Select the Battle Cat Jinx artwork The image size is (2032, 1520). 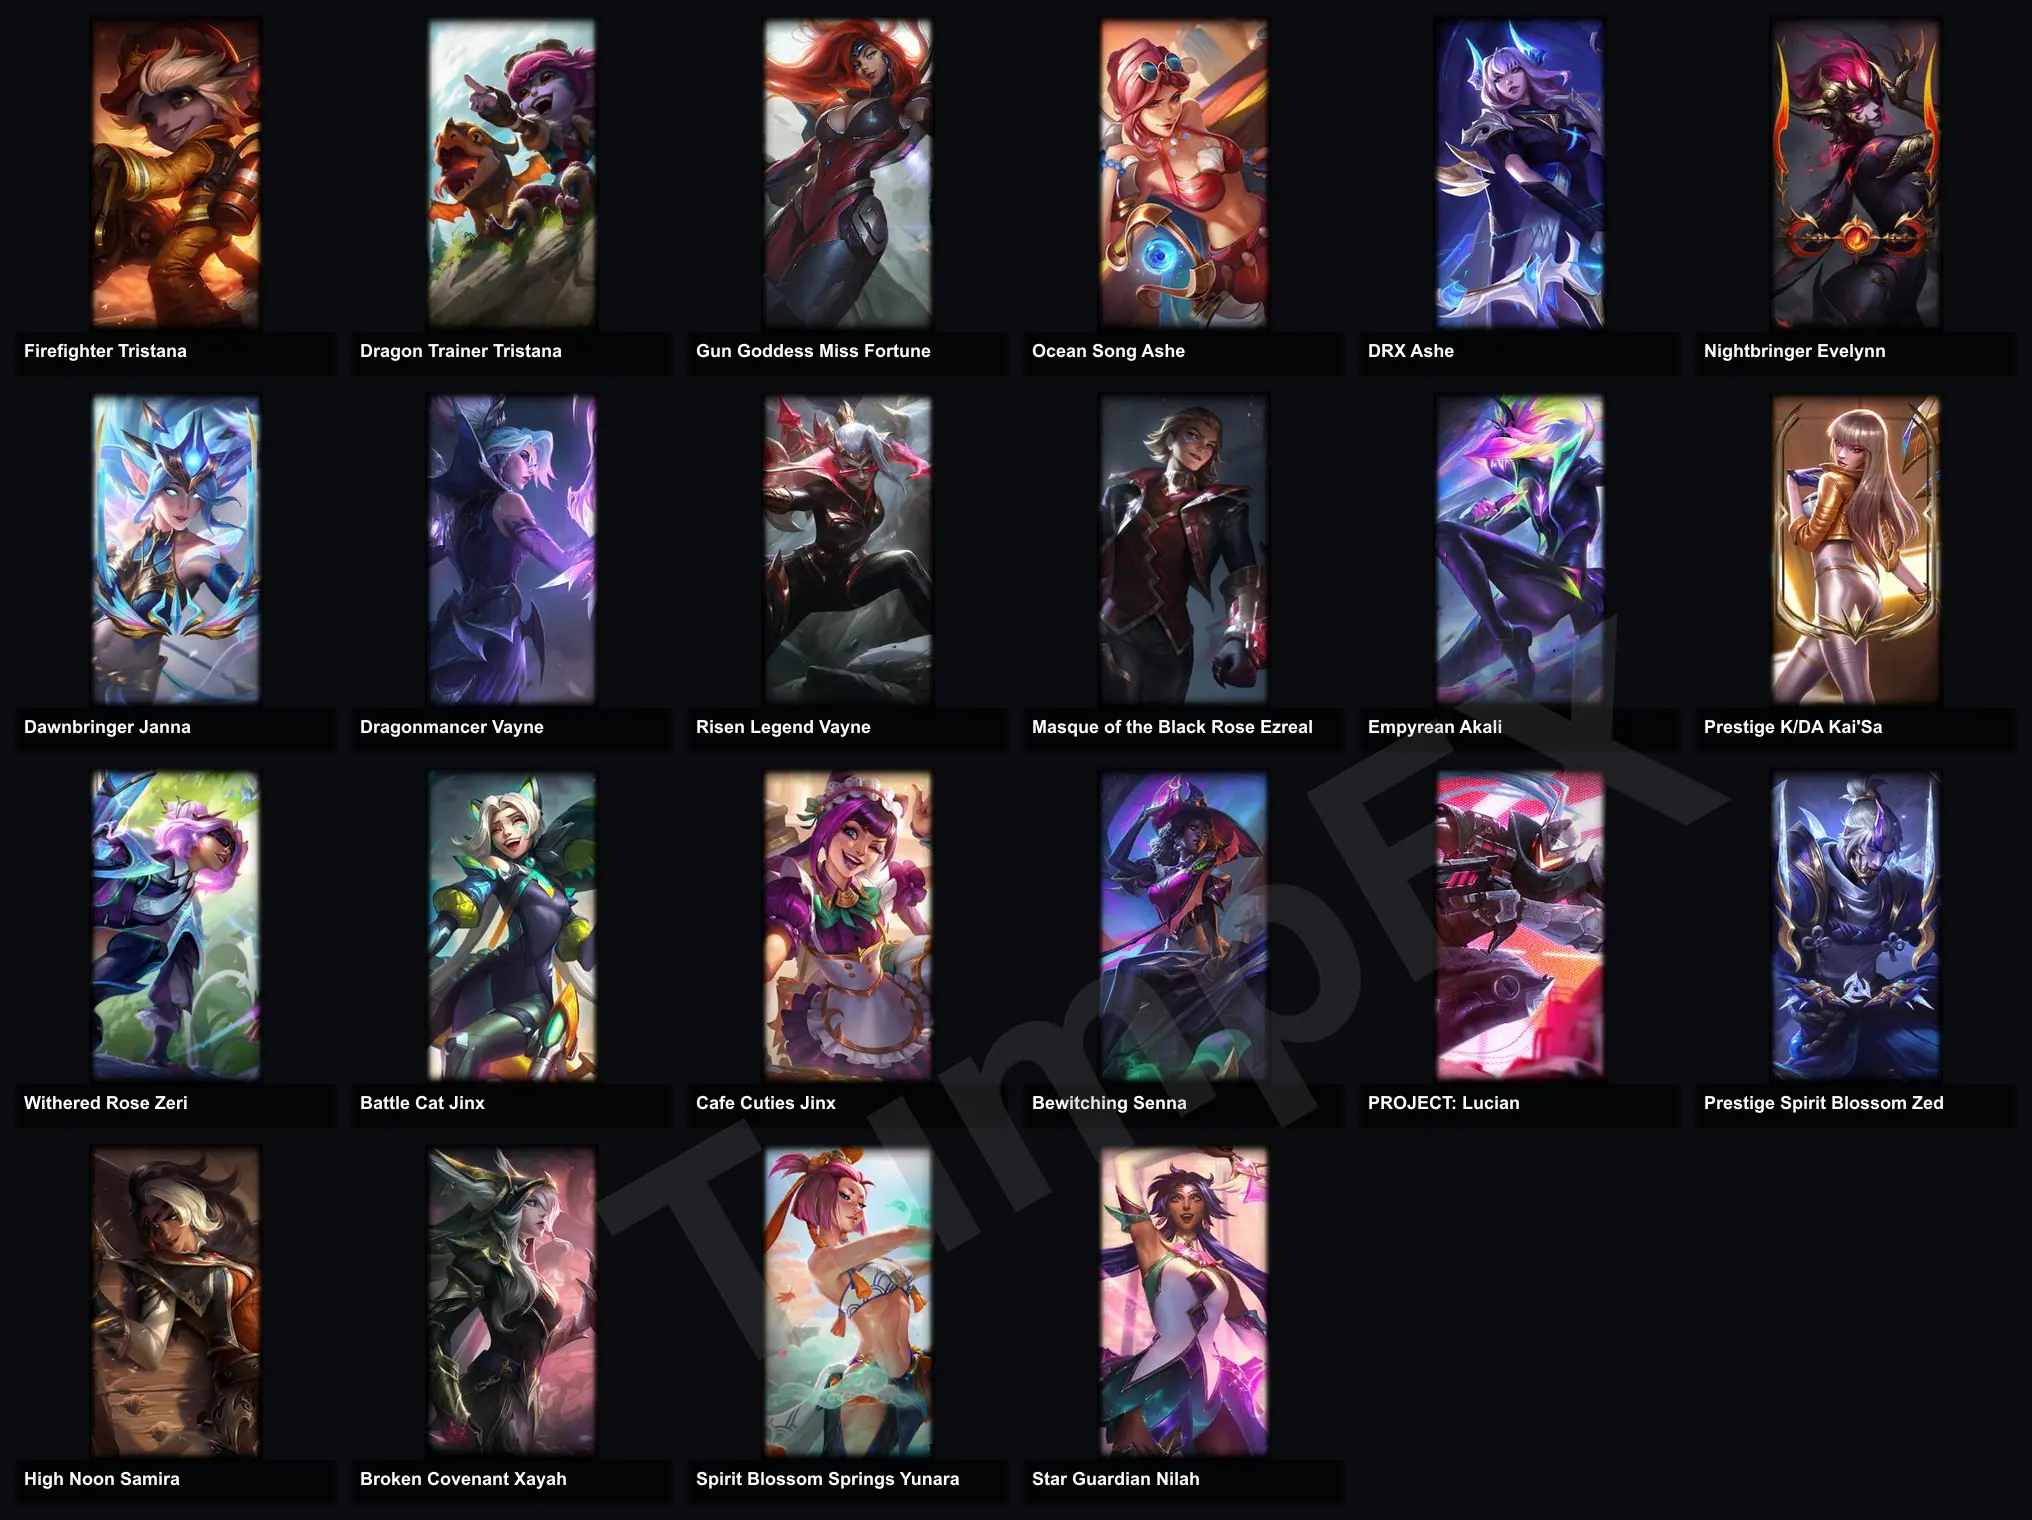[x=512, y=925]
